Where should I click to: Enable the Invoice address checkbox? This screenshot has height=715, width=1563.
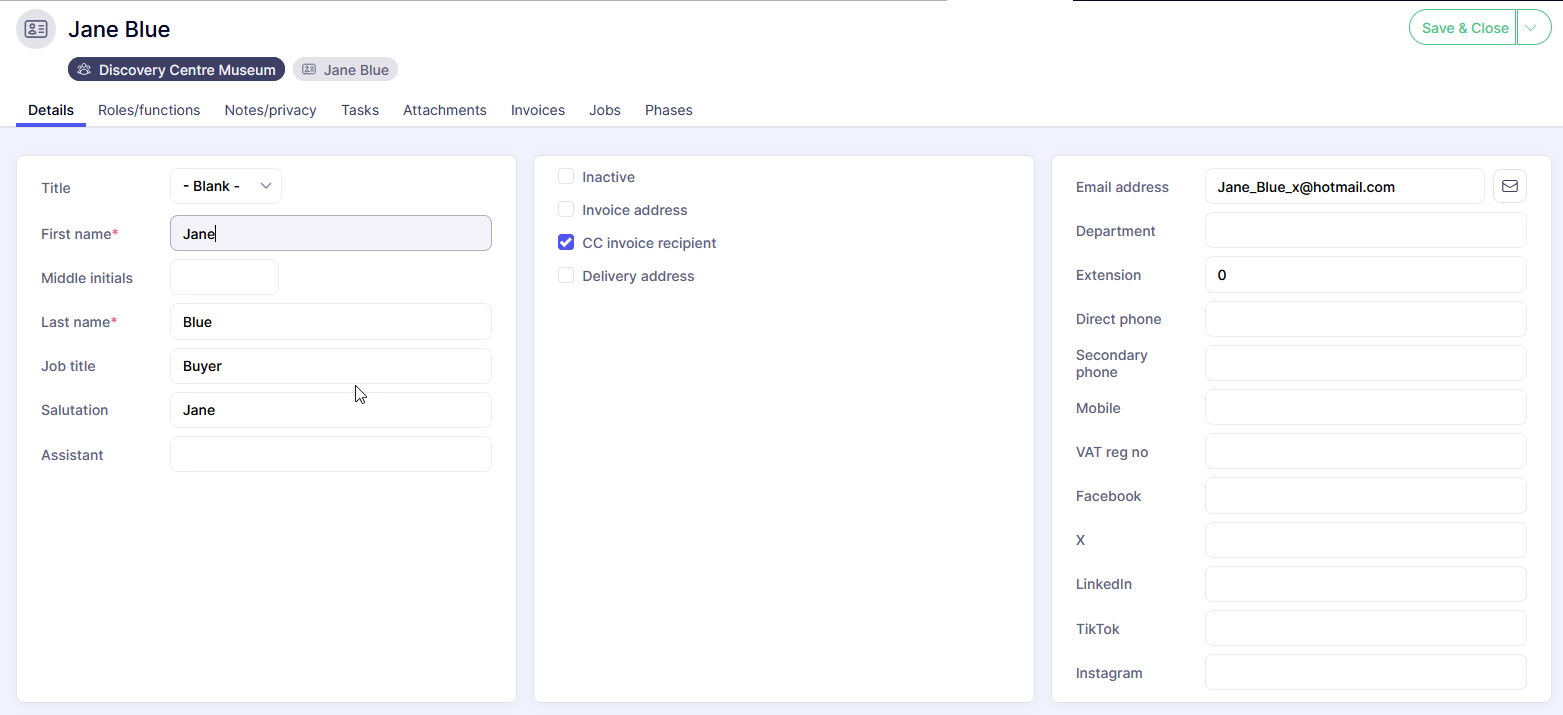pyautogui.click(x=566, y=210)
